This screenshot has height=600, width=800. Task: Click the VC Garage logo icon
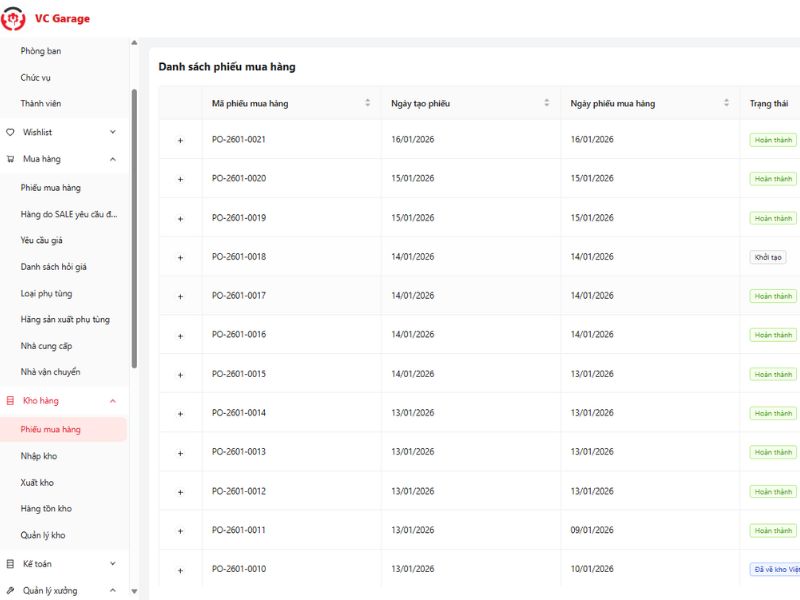pos(13,19)
